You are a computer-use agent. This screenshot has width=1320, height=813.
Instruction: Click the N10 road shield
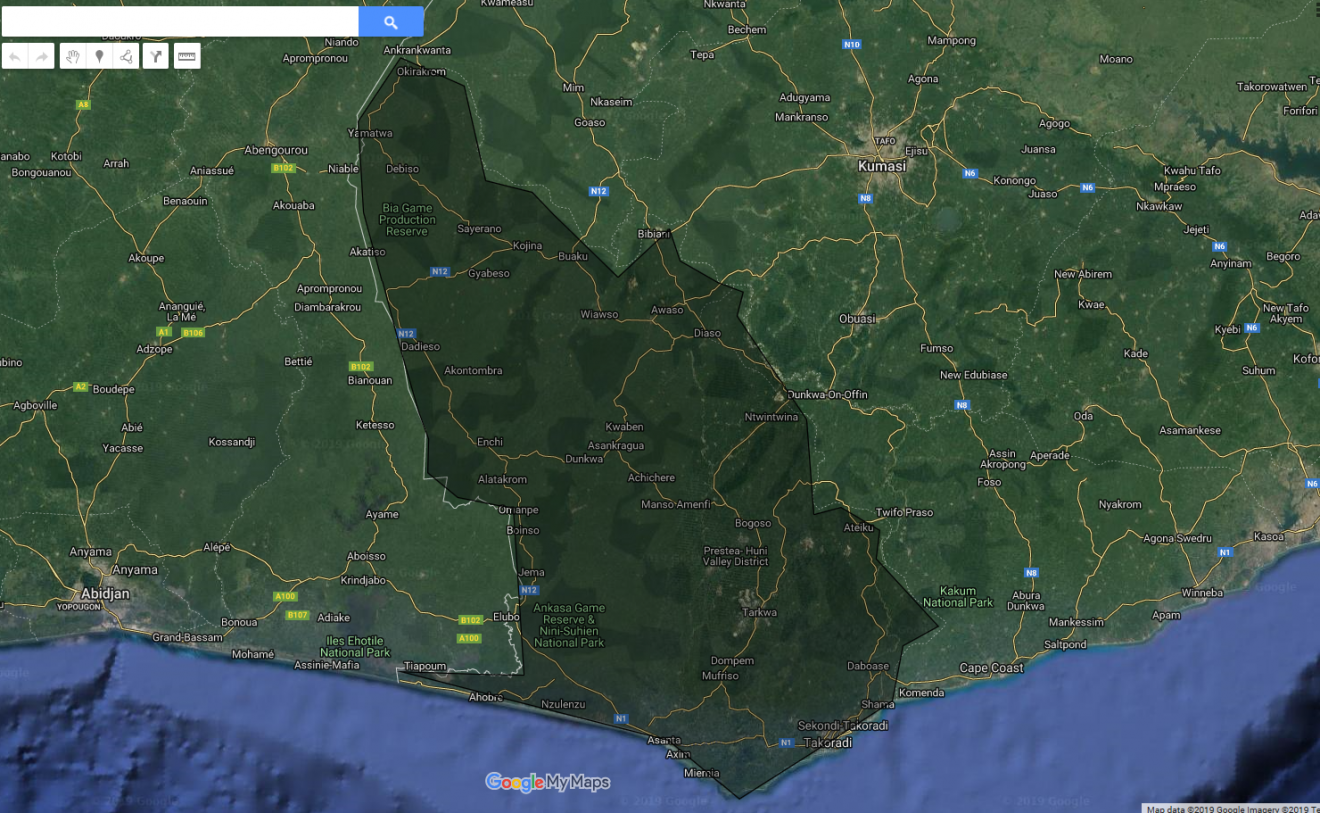coord(851,45)
